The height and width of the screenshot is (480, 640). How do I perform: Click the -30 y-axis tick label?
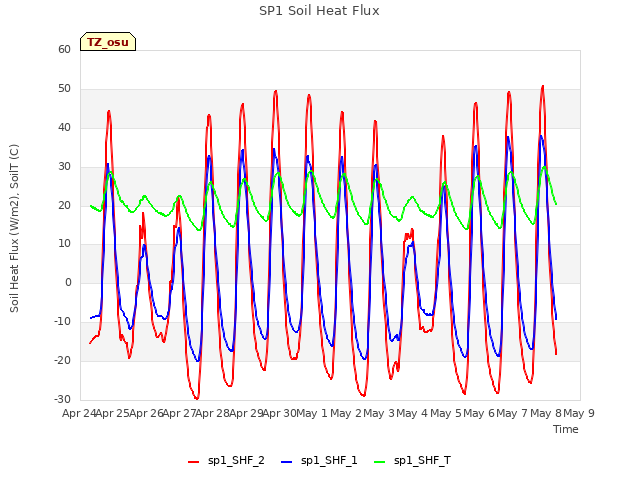click(x=62, y=399)
